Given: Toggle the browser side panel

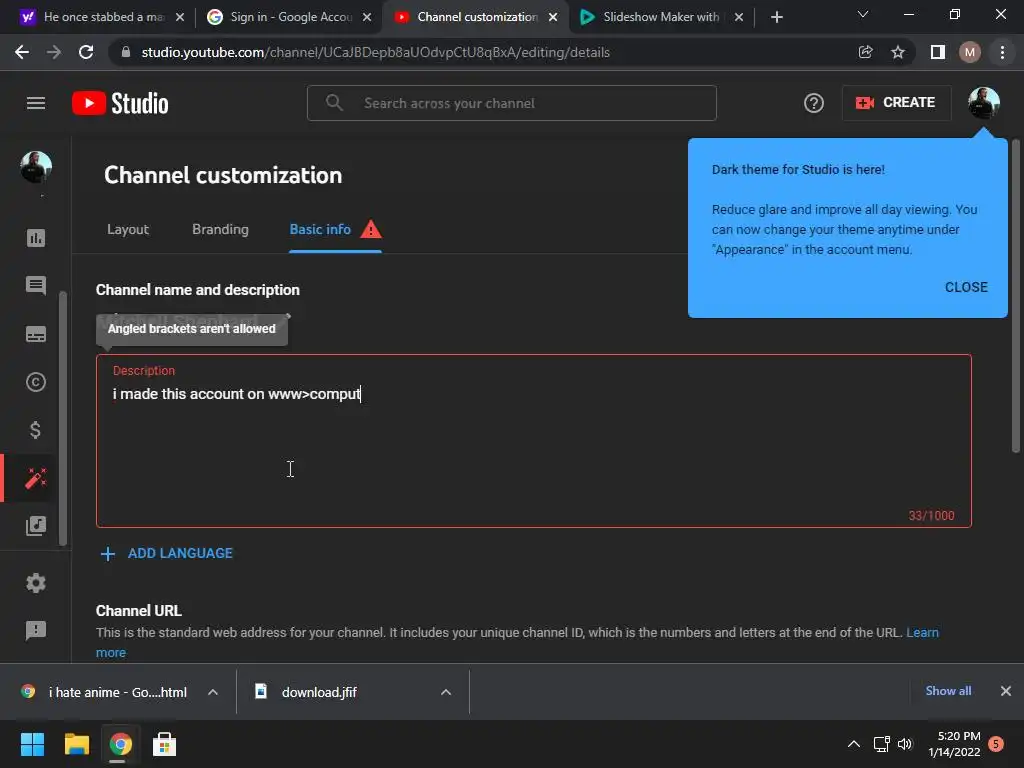Looking at the screenshot, I should 938,52.
